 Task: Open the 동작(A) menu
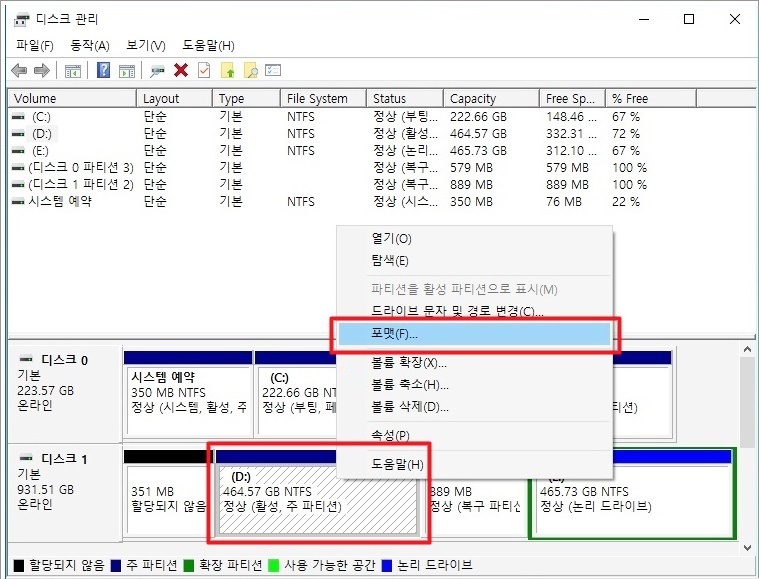90,46
